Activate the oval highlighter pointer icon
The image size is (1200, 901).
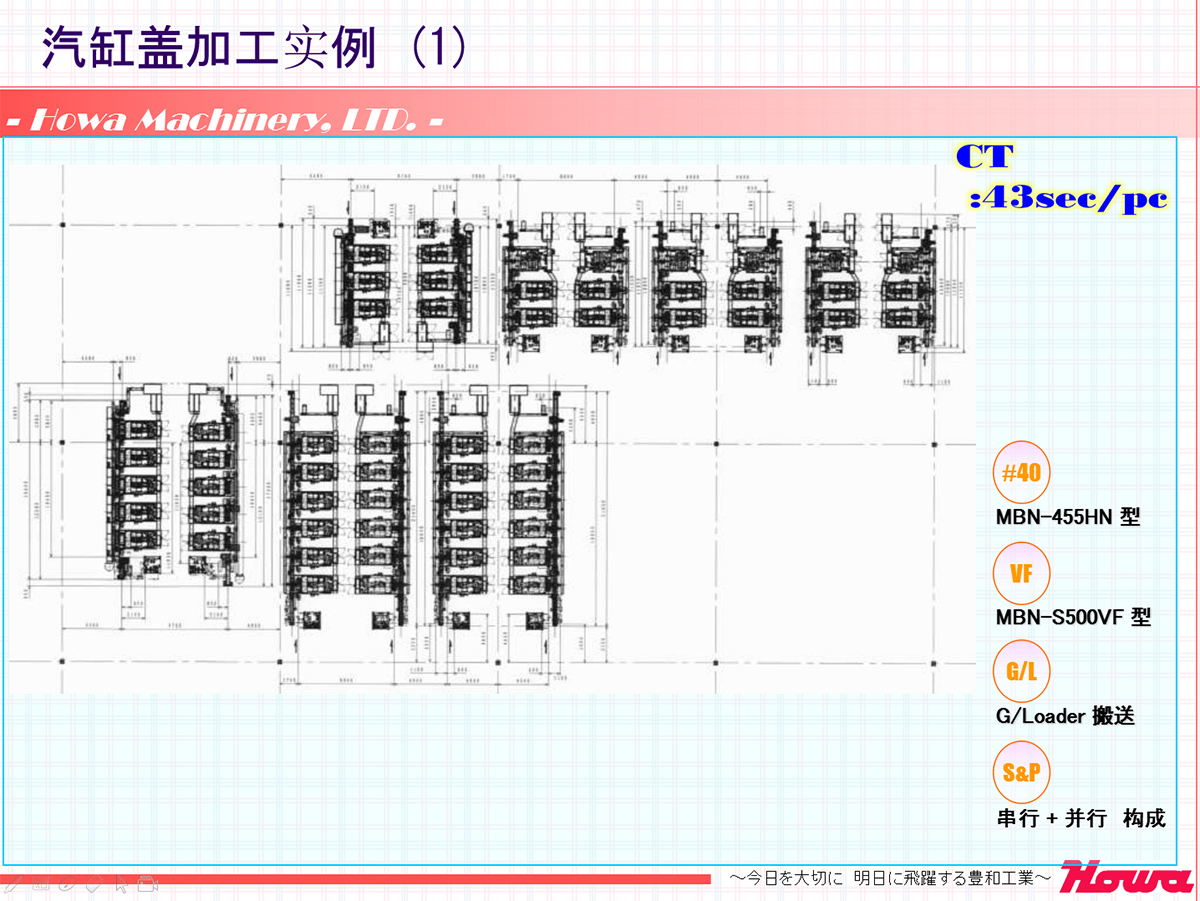[67, 883]
